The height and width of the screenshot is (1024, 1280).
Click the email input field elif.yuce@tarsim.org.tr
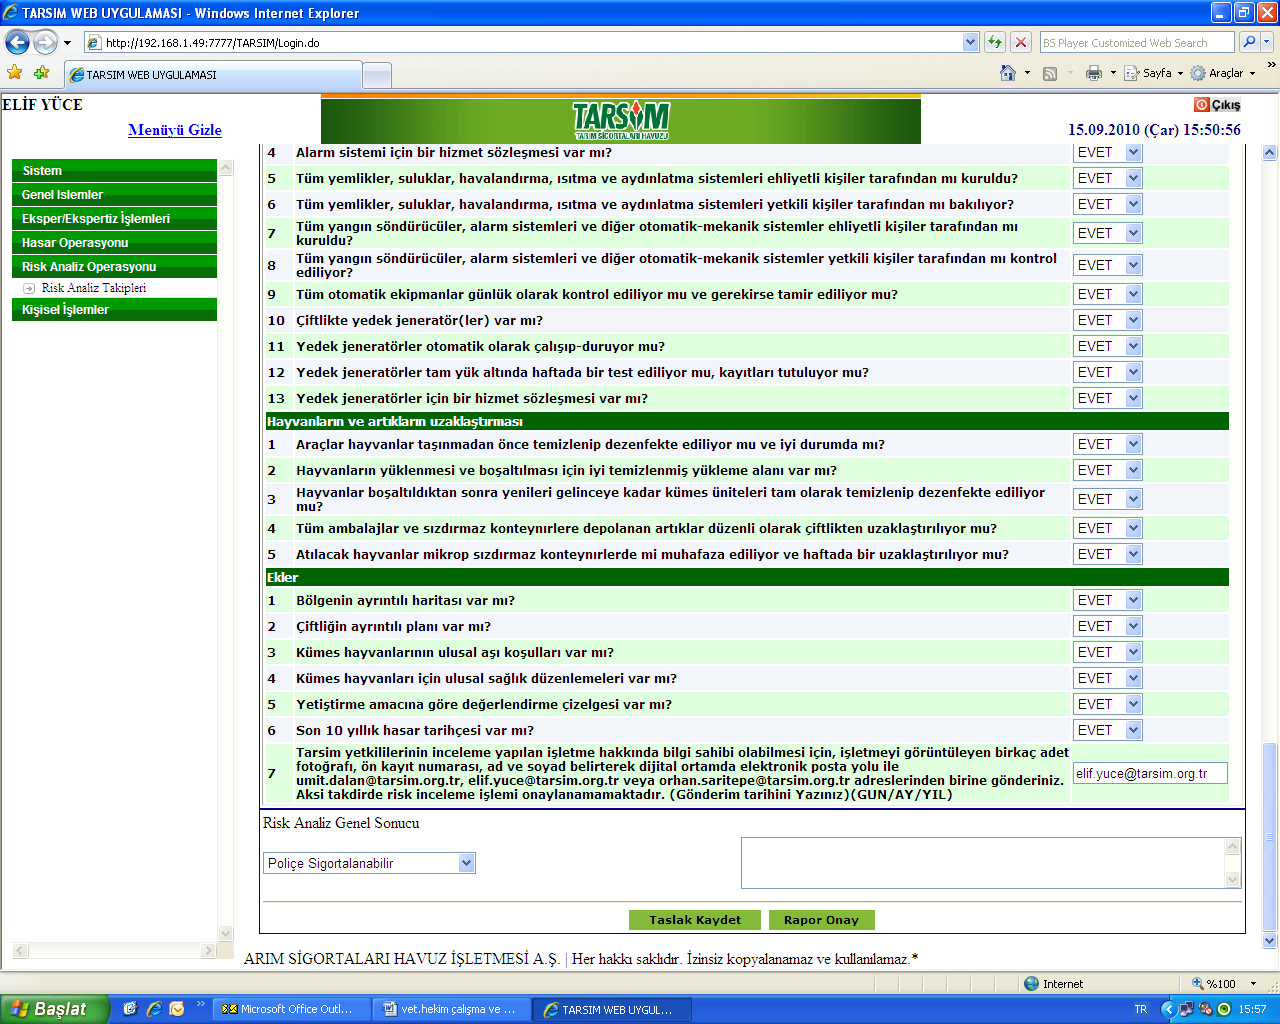point(1150,773)
